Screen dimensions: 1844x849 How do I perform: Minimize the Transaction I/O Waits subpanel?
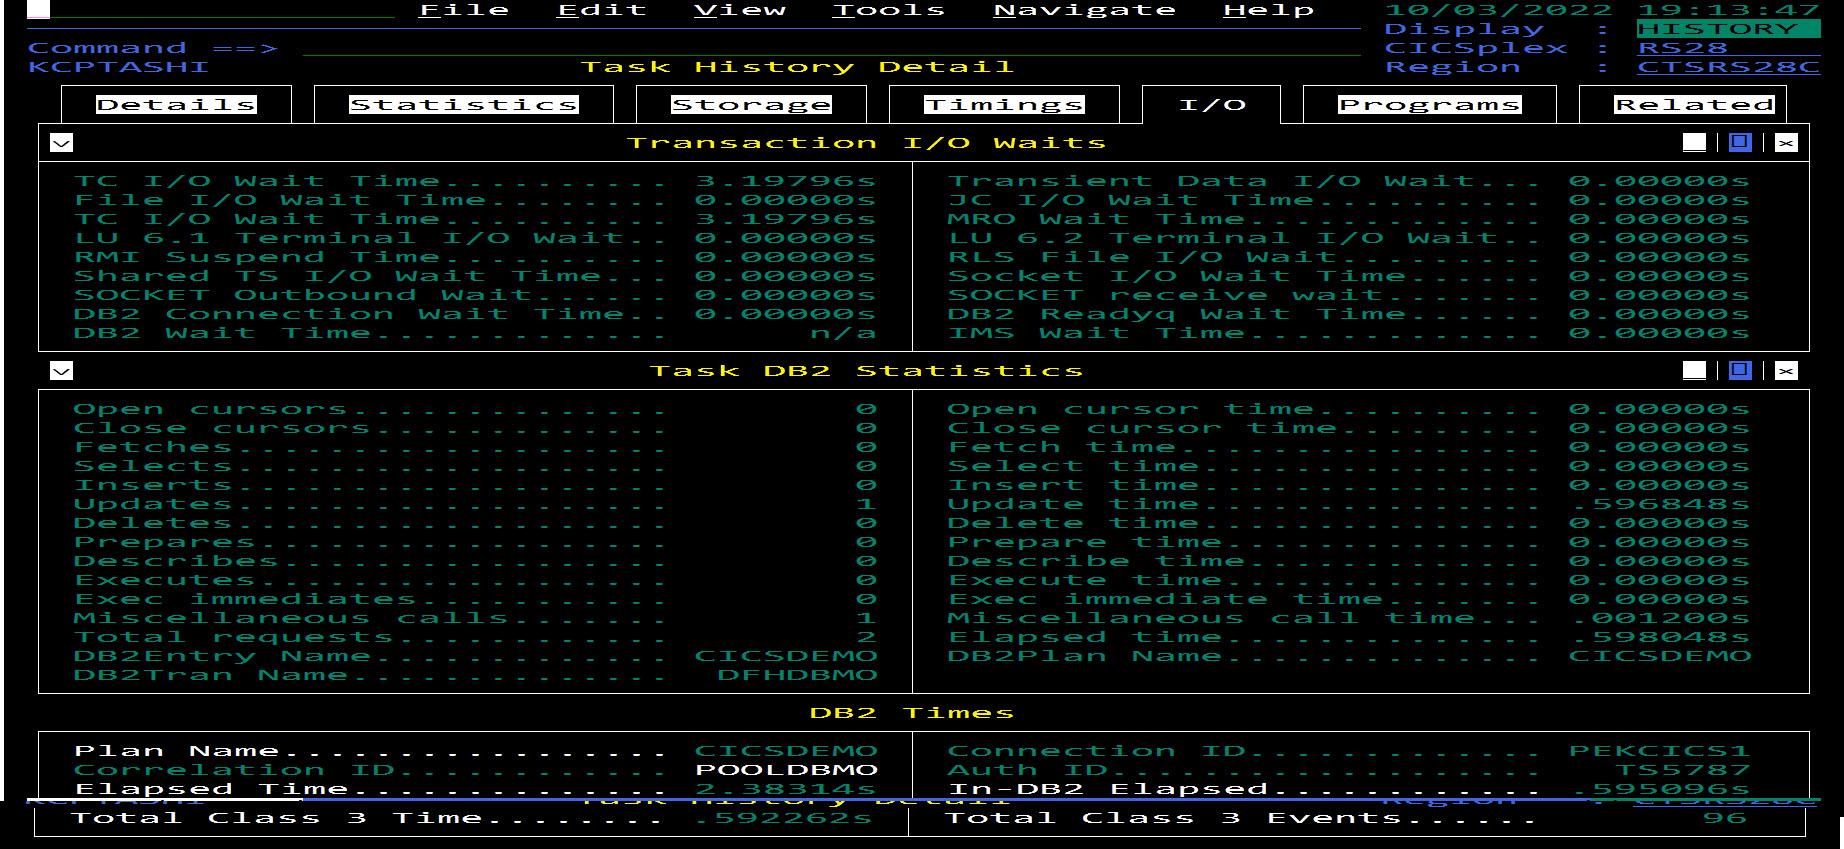(1694, 143)
